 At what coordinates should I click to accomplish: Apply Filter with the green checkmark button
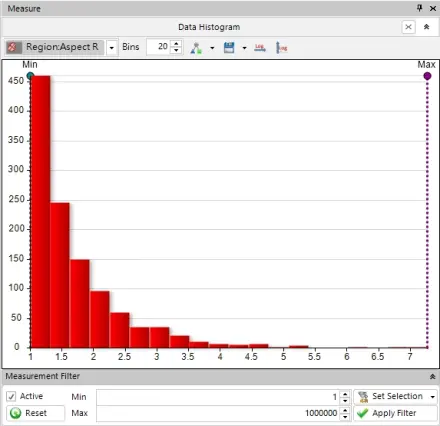(395, 413)
